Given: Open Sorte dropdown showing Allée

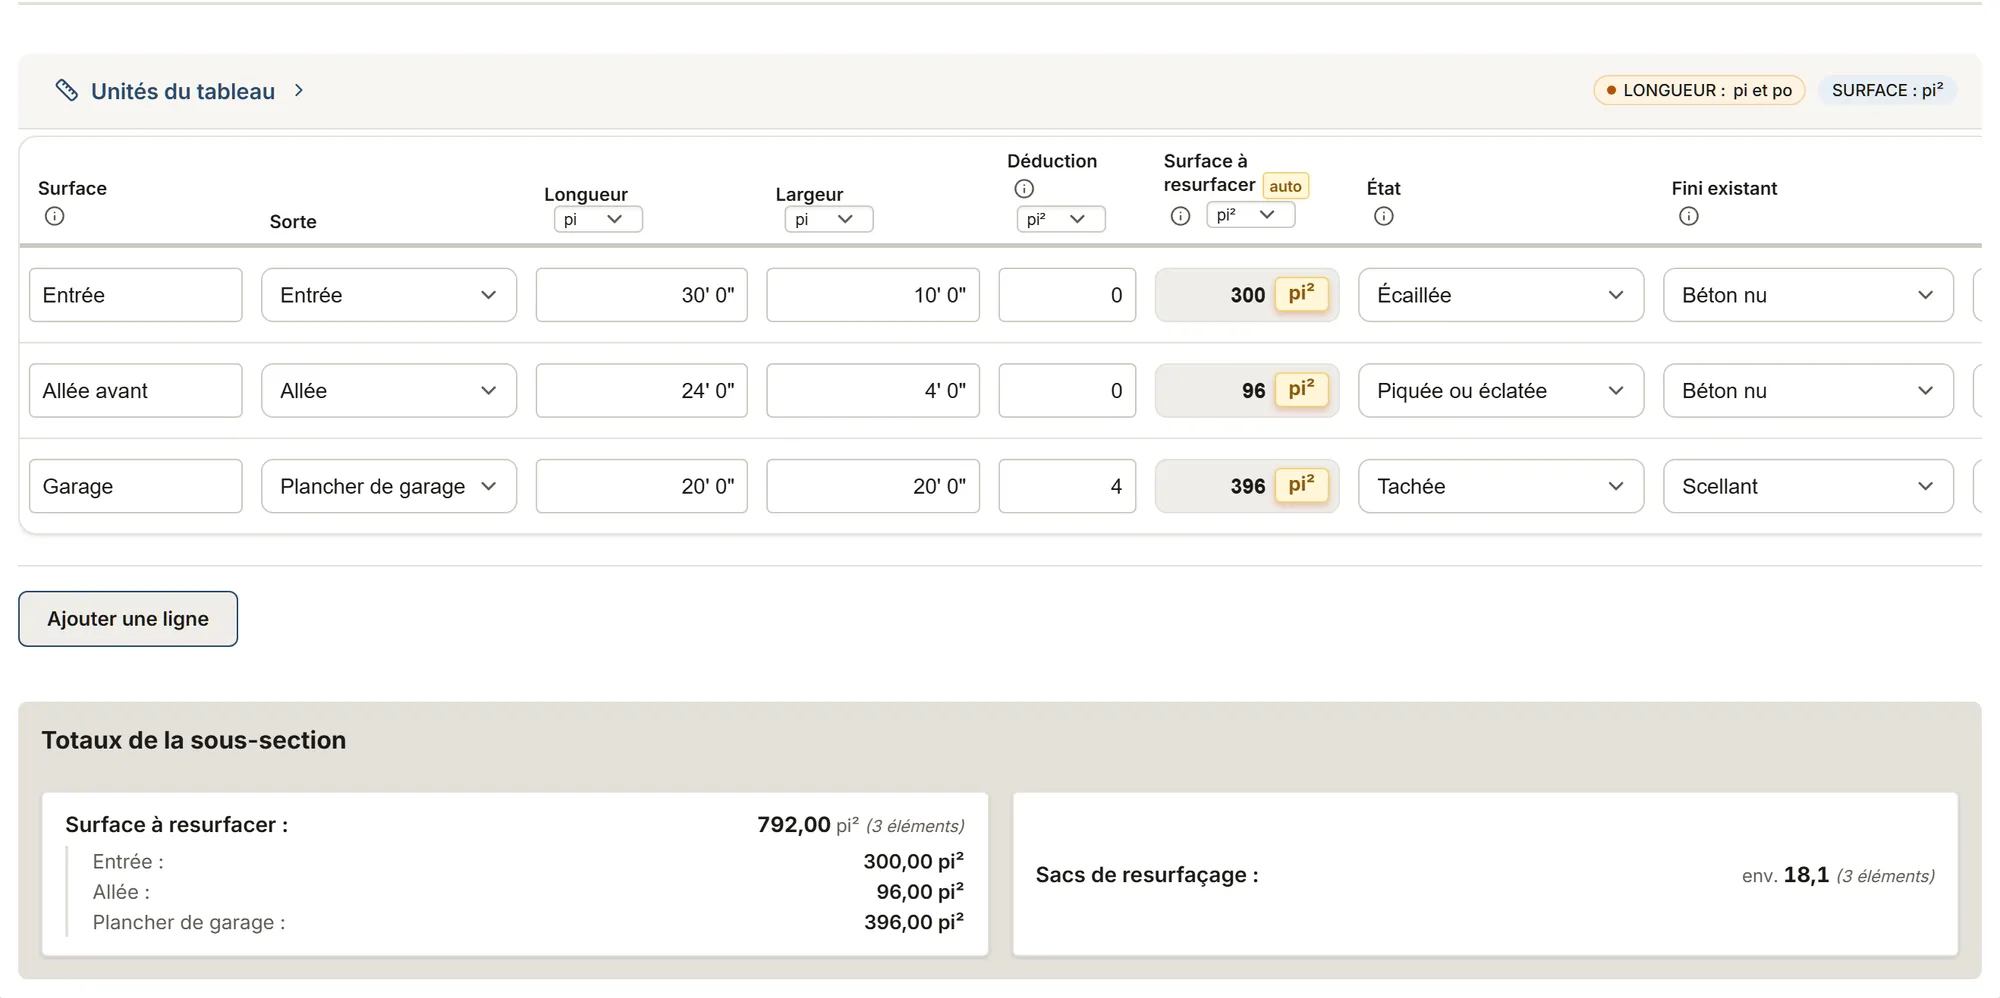Looking at the screenshot, I should click(x=389, y=391).
